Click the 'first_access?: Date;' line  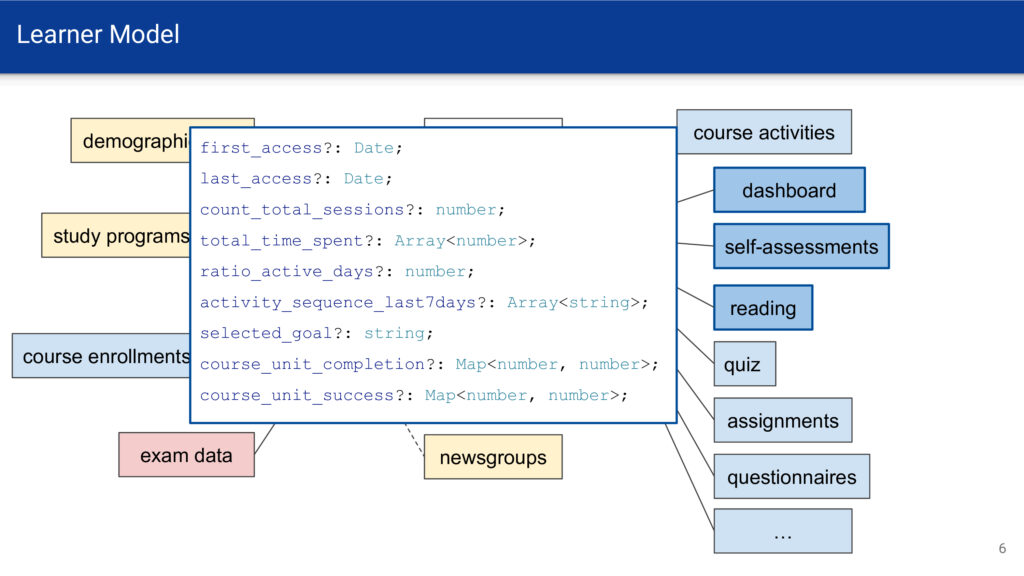301,148
